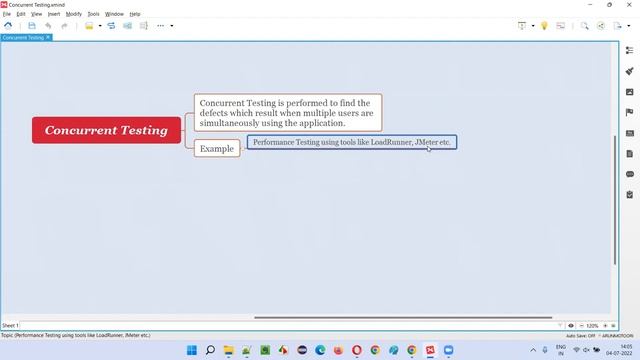Screen dimensions: 640x360
Task: Show hidden icons in system tray
Action: click(x=533, y=350)
